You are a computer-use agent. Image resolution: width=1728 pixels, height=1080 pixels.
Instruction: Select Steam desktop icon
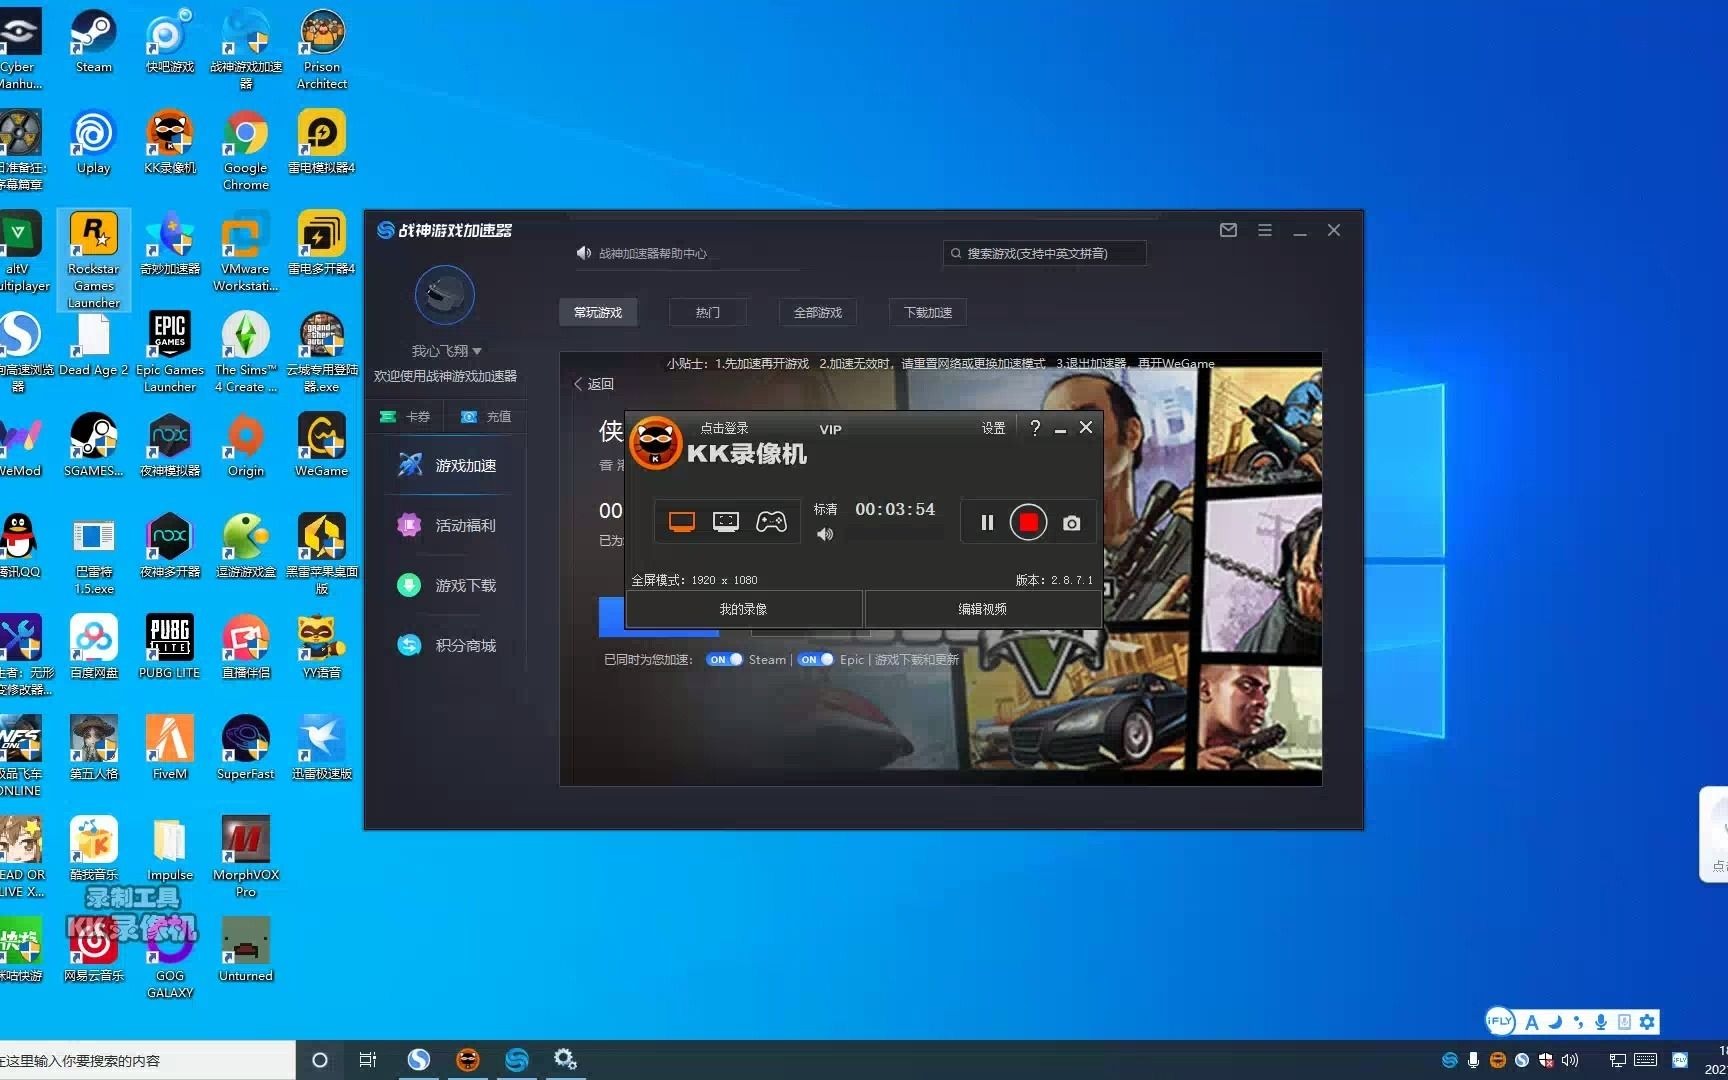(94, 42)
